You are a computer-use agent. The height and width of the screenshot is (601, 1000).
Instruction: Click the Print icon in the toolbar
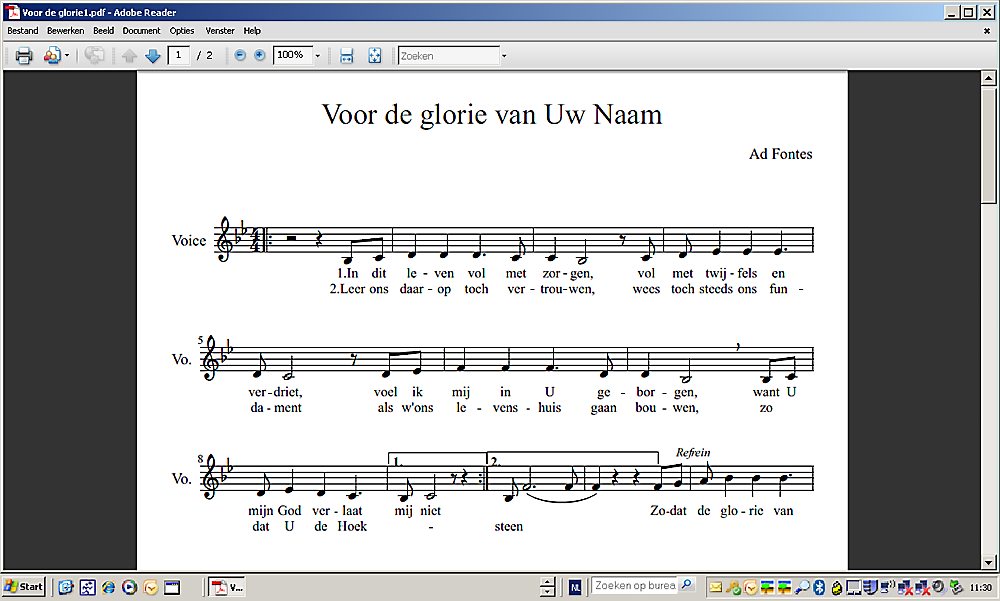[x=24, y=56]
